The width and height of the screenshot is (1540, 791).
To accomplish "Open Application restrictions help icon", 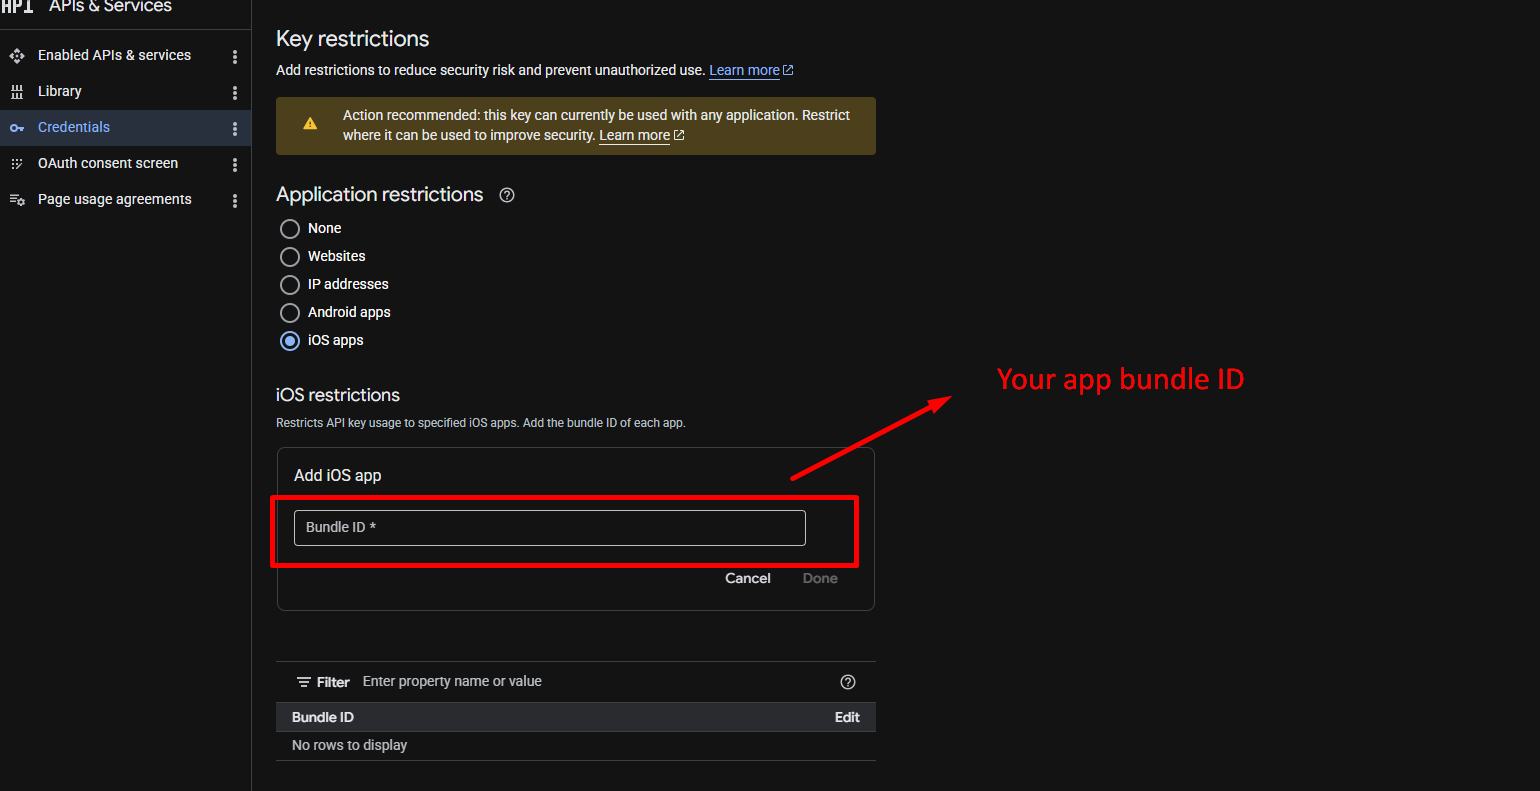I will click(507, 195).
